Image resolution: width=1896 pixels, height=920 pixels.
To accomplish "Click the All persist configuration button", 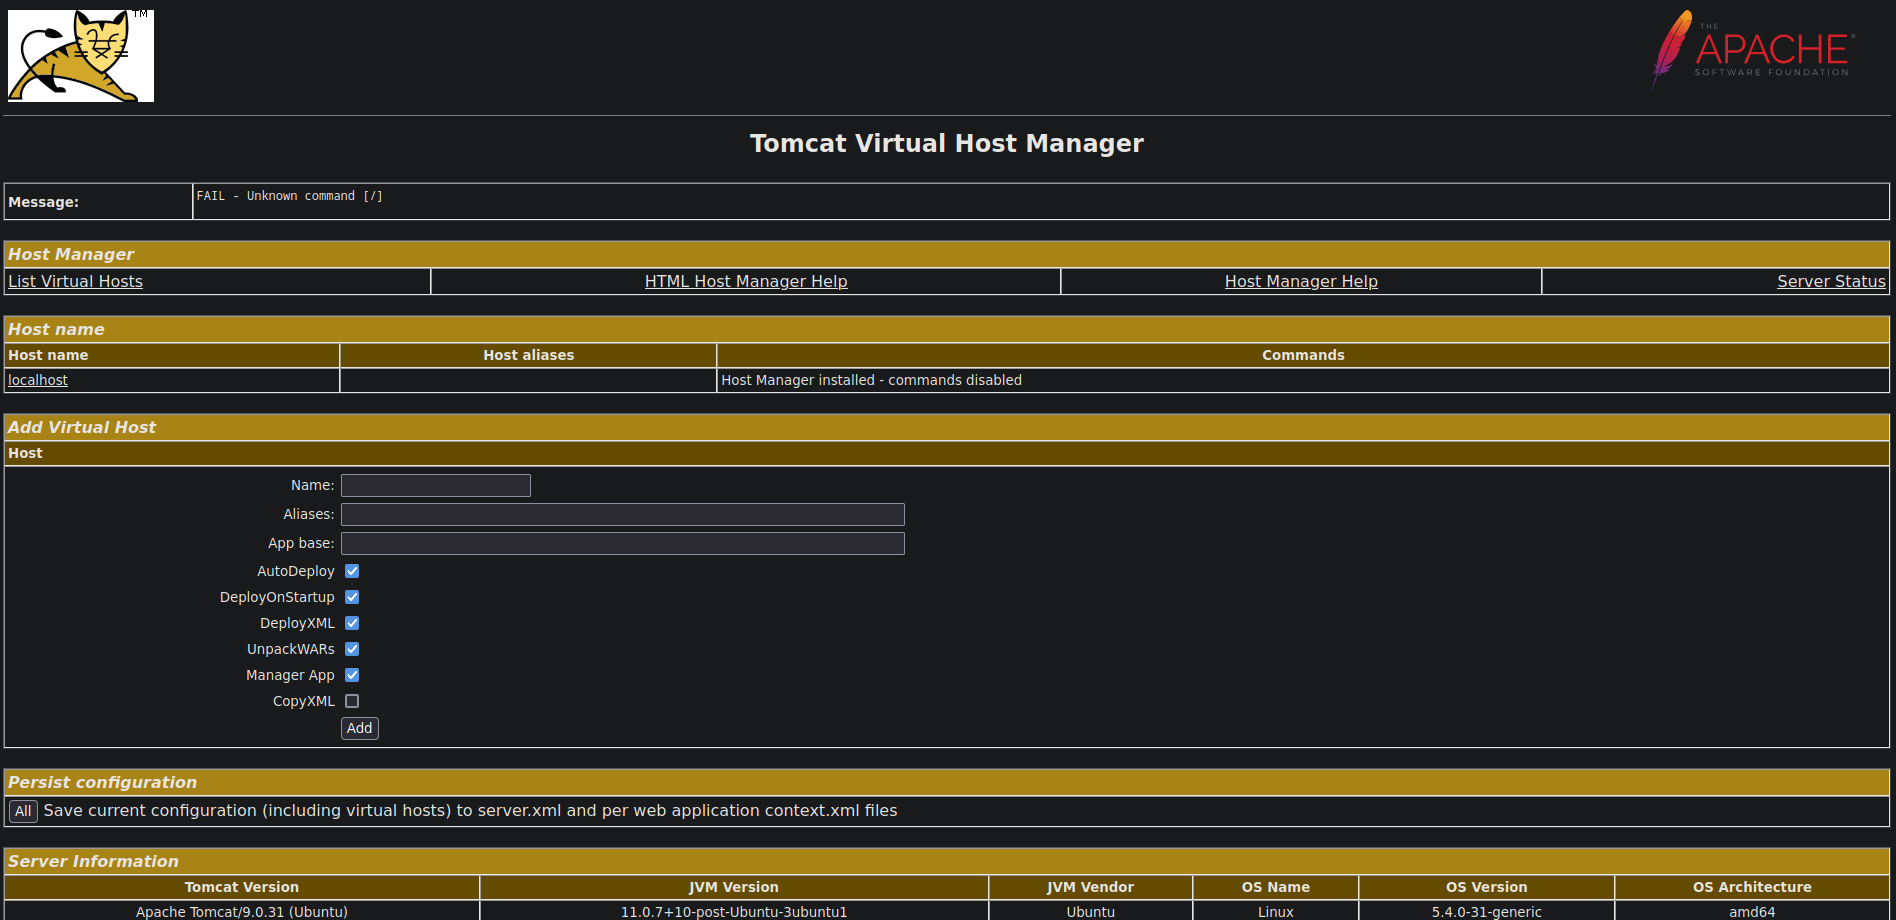I will pos(23,811).
